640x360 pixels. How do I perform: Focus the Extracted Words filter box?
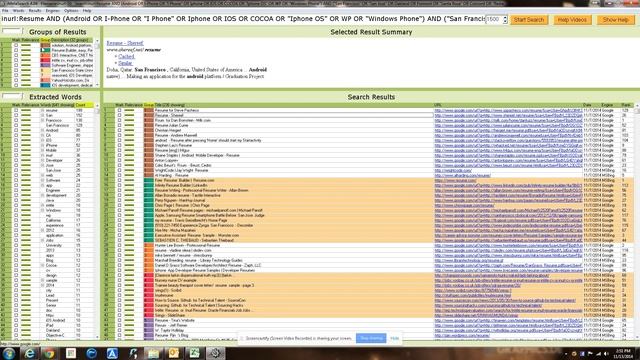[x=12, y=96]
